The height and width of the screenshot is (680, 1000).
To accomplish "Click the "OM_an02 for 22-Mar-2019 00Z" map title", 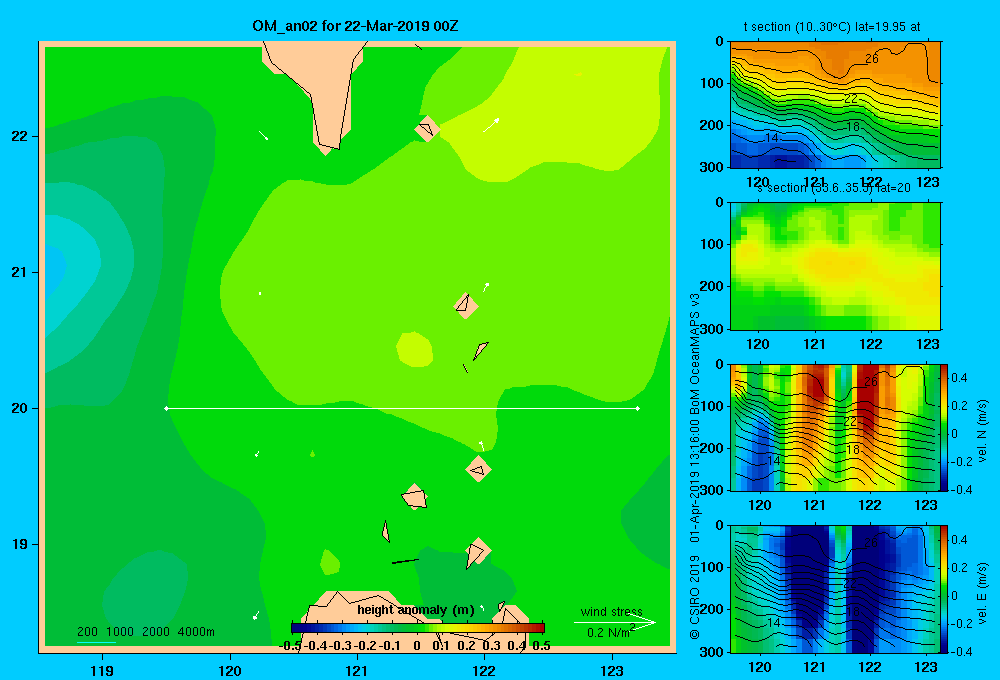I will click(355, 26).
